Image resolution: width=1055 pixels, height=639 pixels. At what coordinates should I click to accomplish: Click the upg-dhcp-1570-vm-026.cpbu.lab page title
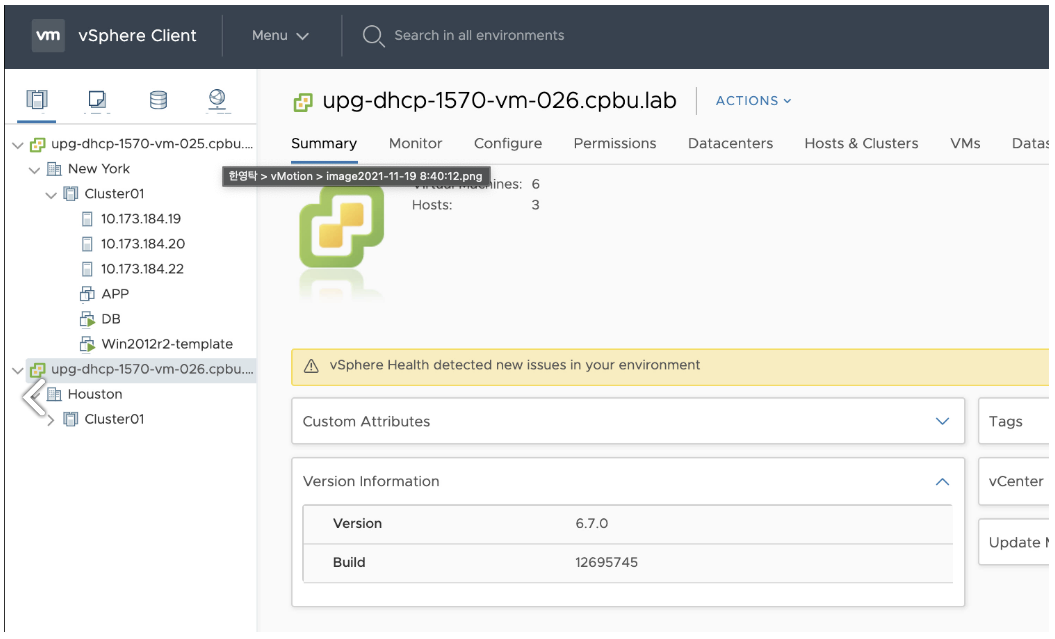pyautogui.click(x=499, y=101)
